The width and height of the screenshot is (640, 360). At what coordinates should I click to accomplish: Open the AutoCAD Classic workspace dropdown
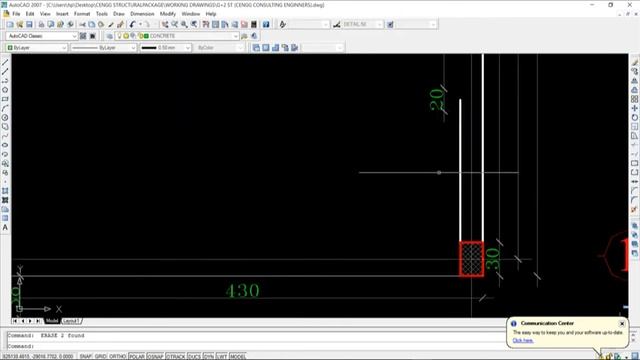pyautogui.click(x=41, y=36)
